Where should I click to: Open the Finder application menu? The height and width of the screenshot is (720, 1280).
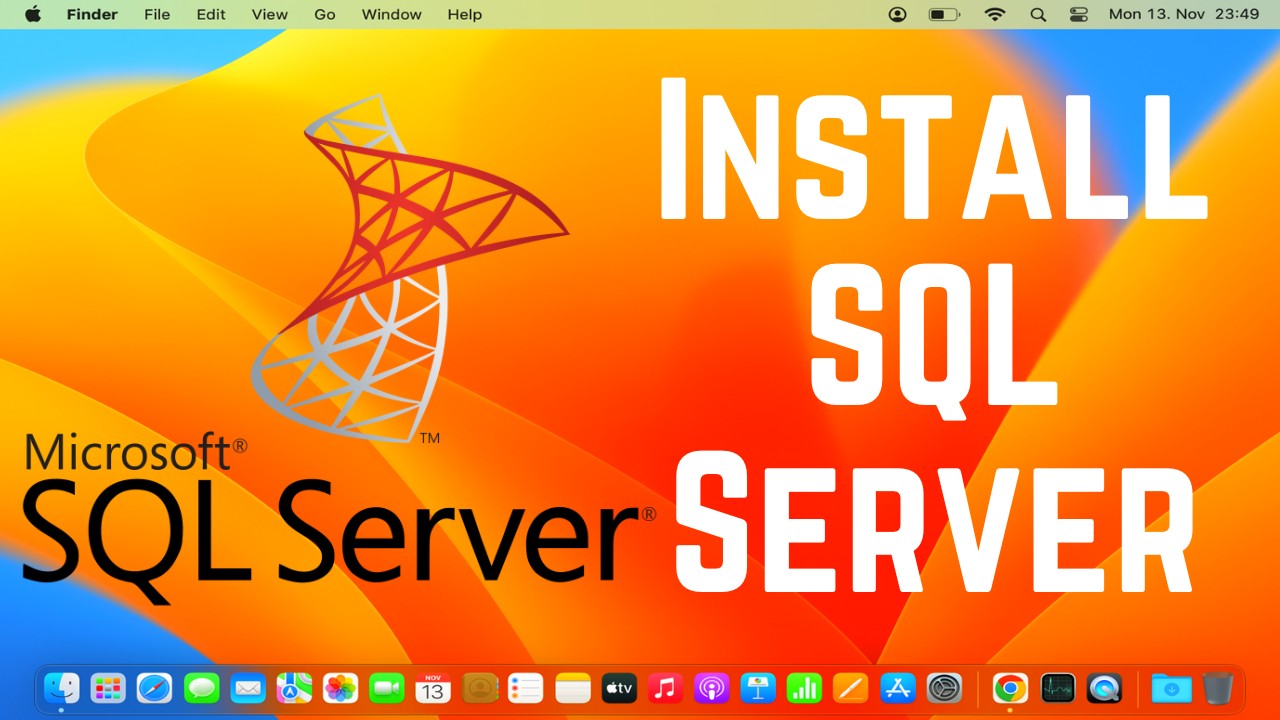point(92,14)
